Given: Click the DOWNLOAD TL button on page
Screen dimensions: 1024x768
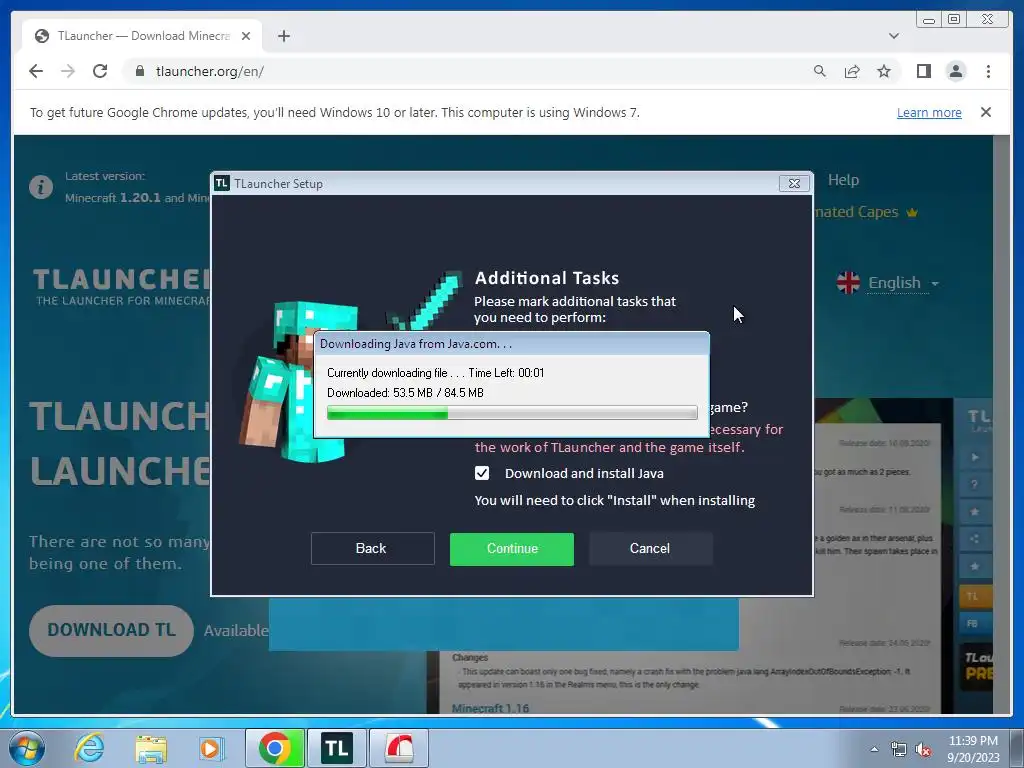Looking at the screenshot, I should (111, 630).
